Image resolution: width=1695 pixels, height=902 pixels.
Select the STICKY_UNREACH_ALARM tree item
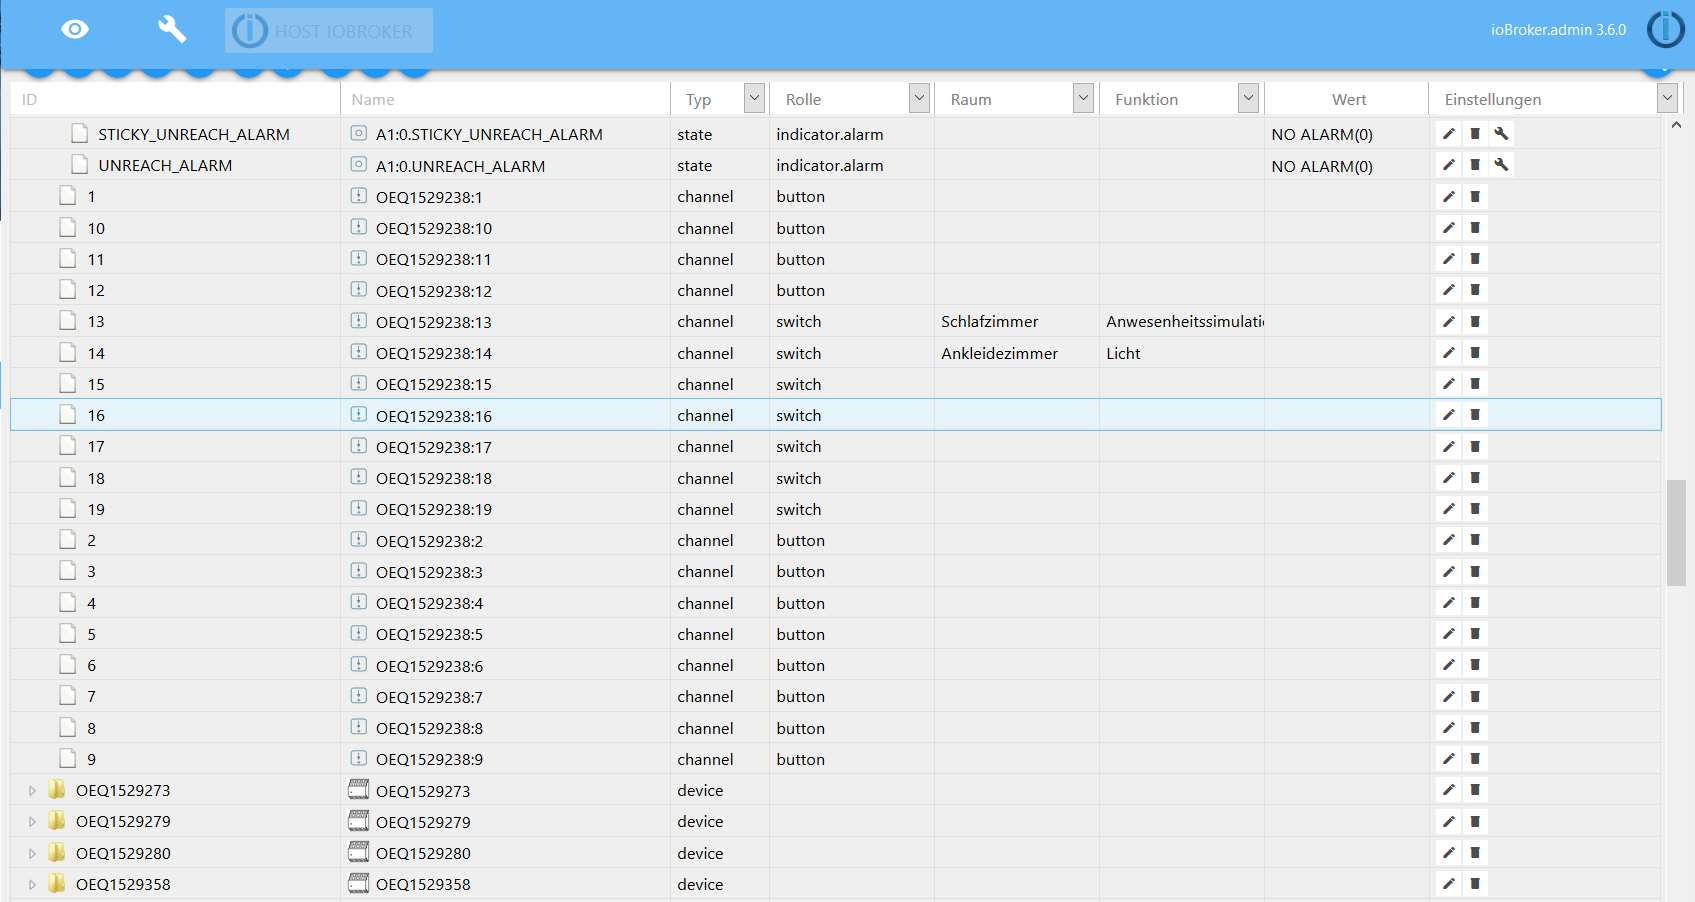tap(194, 134)
